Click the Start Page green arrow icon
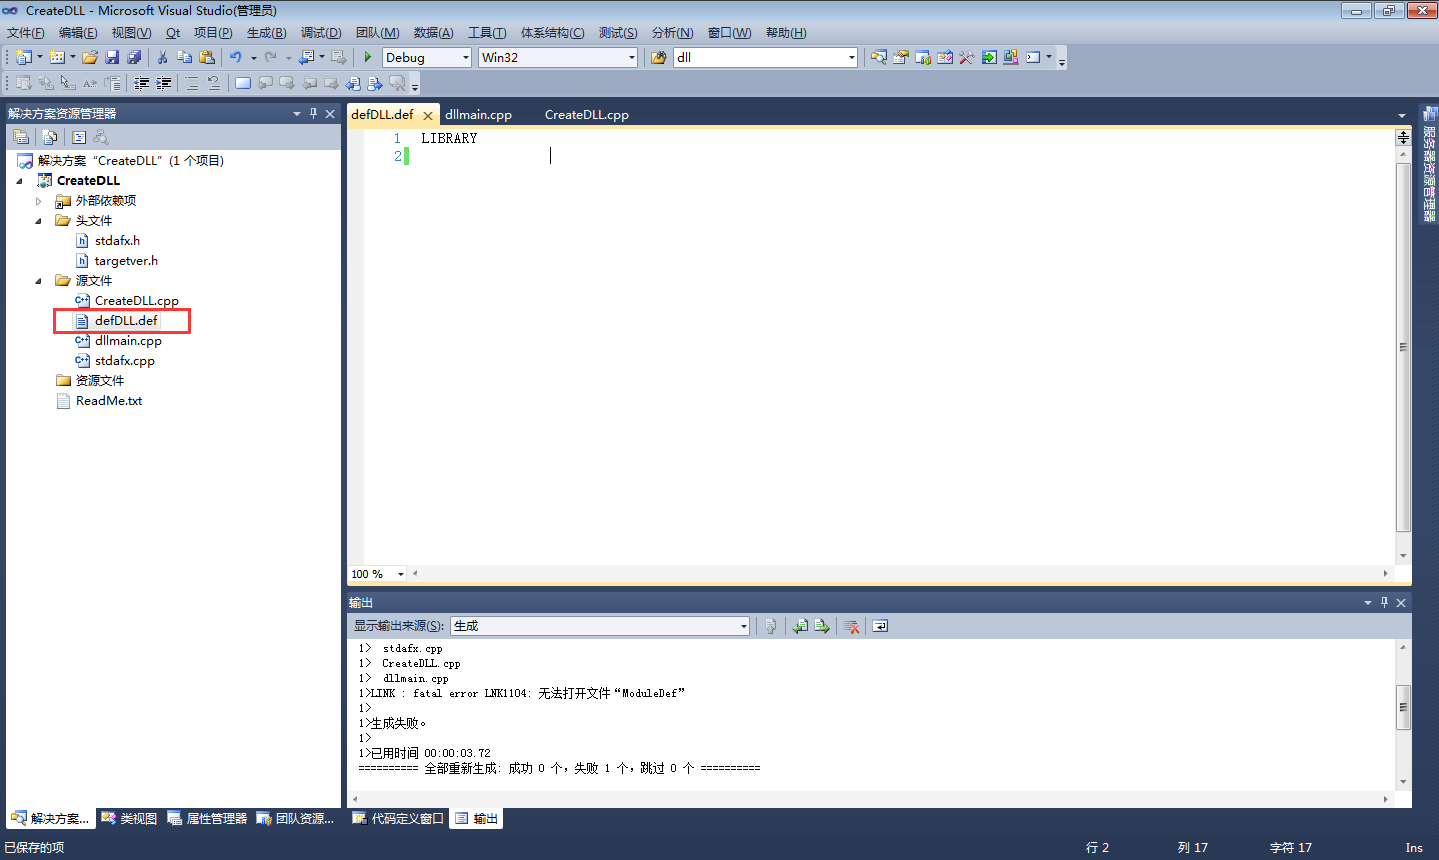The height and width of the screenshot is (860, 1439). coord(988,57)
